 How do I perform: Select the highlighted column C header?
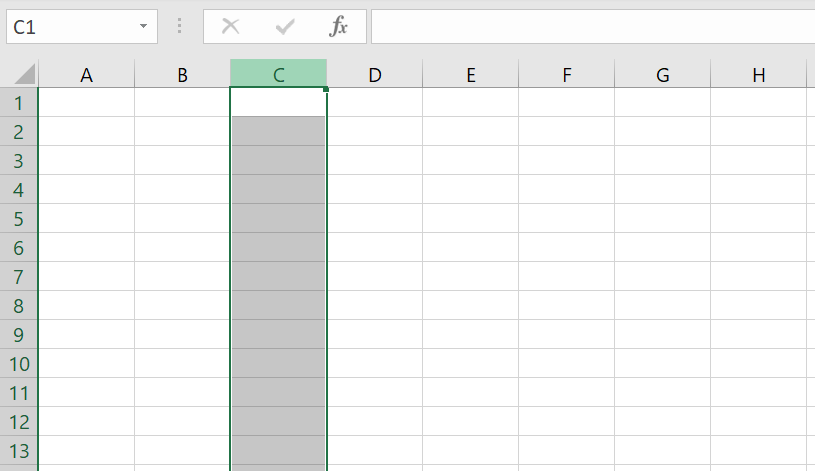[x=278, y=74]
